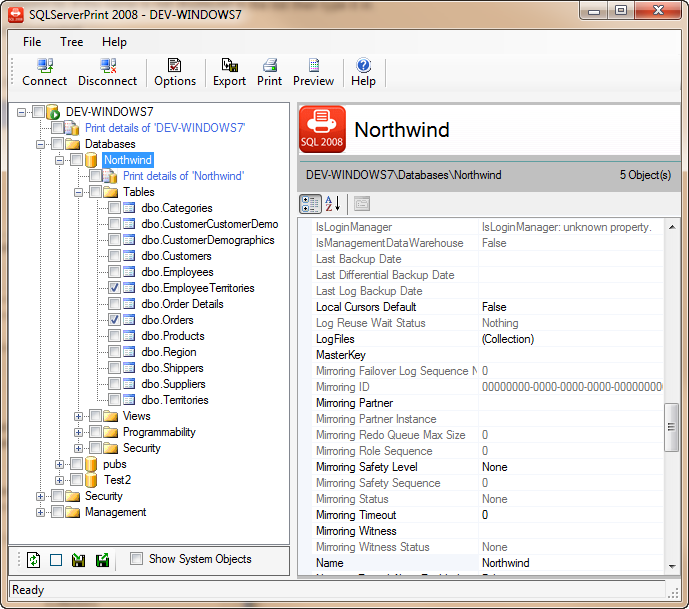The width and height of the screenshot is (689, 609).
Task: Open the Options toolbar icon
Action: point(174,65)
